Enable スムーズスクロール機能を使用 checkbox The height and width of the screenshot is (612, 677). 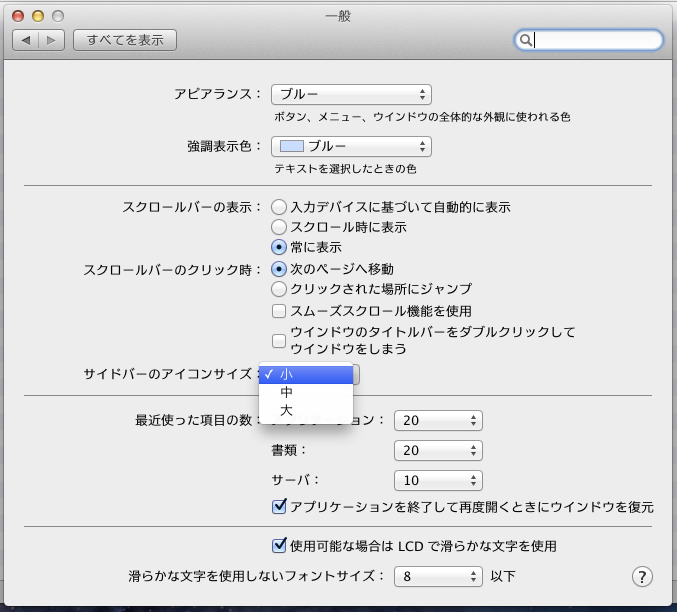tap(279, 311)
